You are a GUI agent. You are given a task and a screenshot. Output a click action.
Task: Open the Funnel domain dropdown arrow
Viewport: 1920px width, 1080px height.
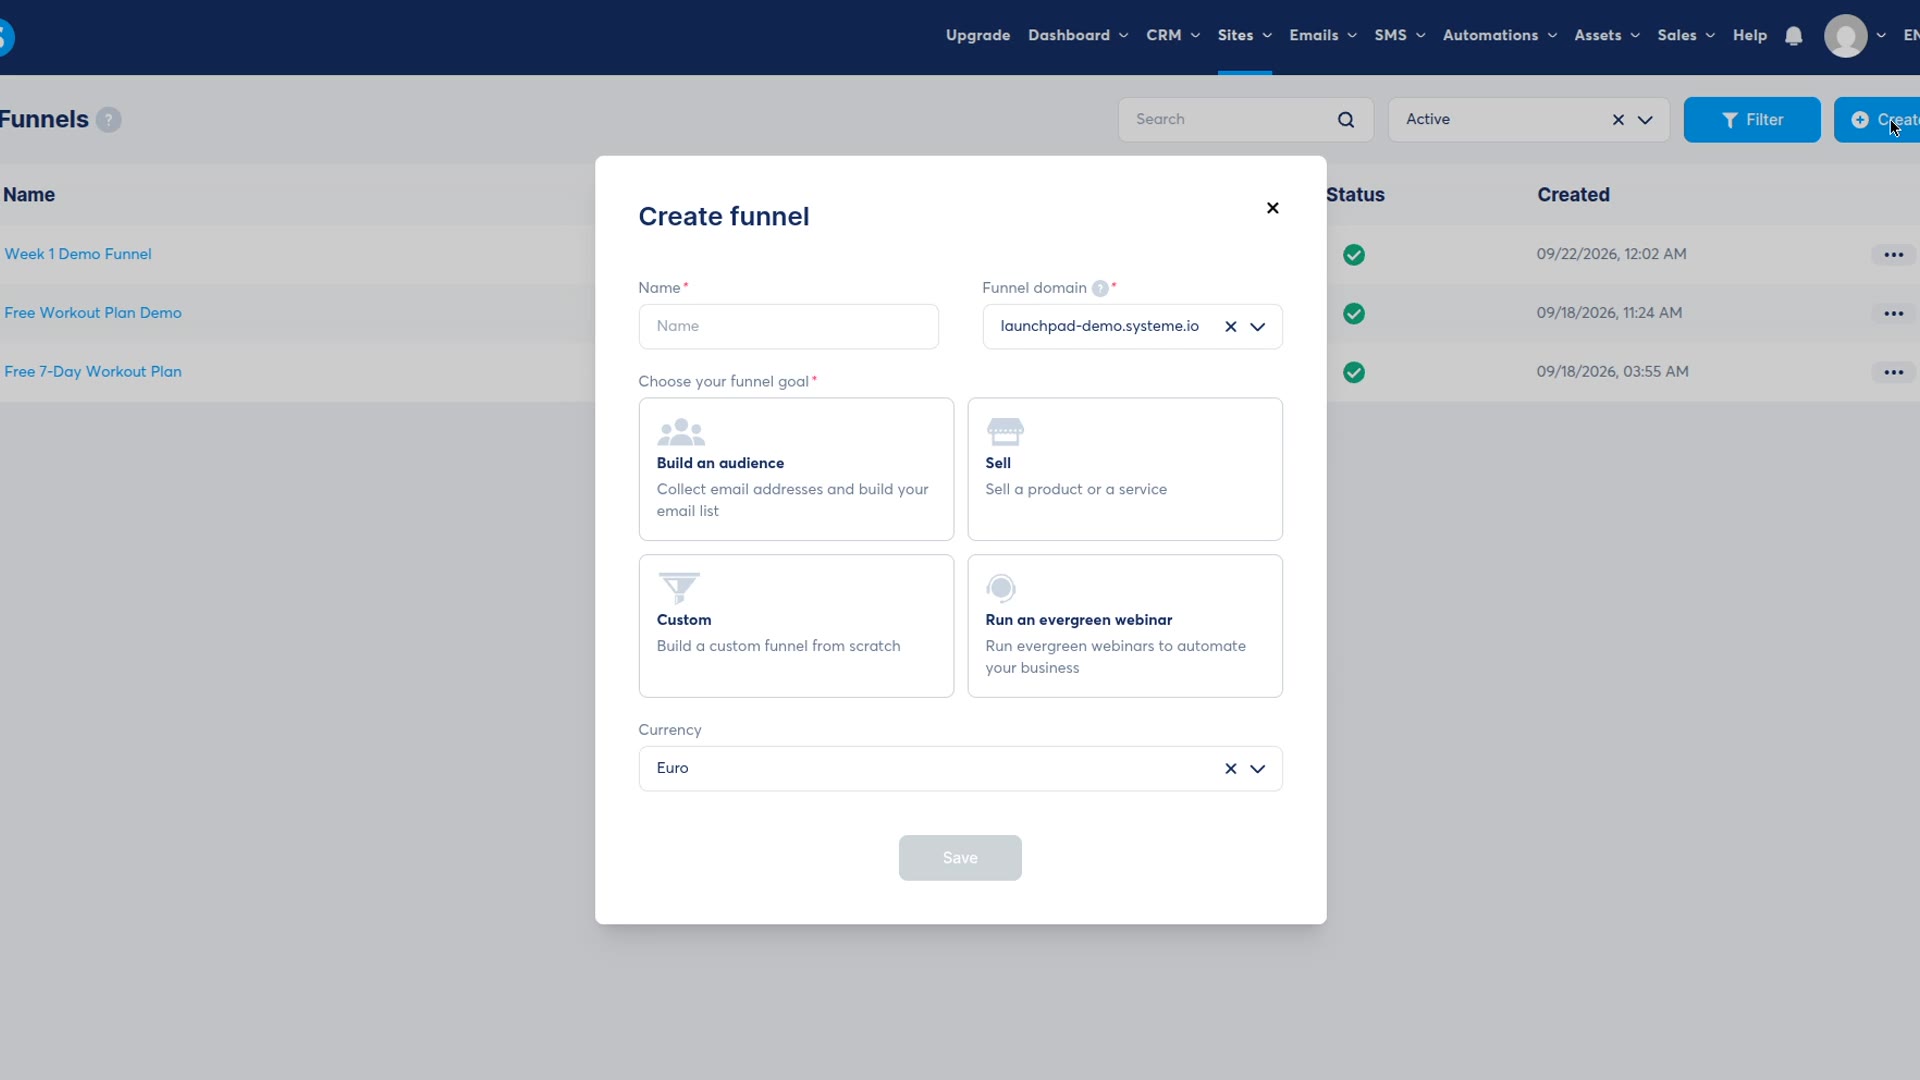coord(1258,326)
